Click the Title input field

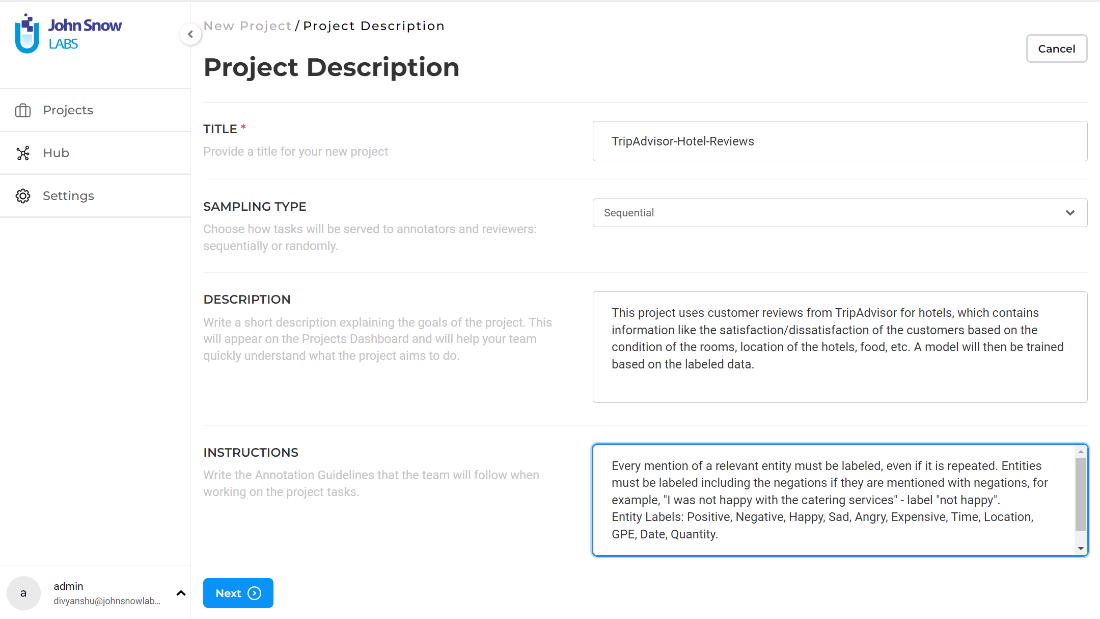coord(840,141)
